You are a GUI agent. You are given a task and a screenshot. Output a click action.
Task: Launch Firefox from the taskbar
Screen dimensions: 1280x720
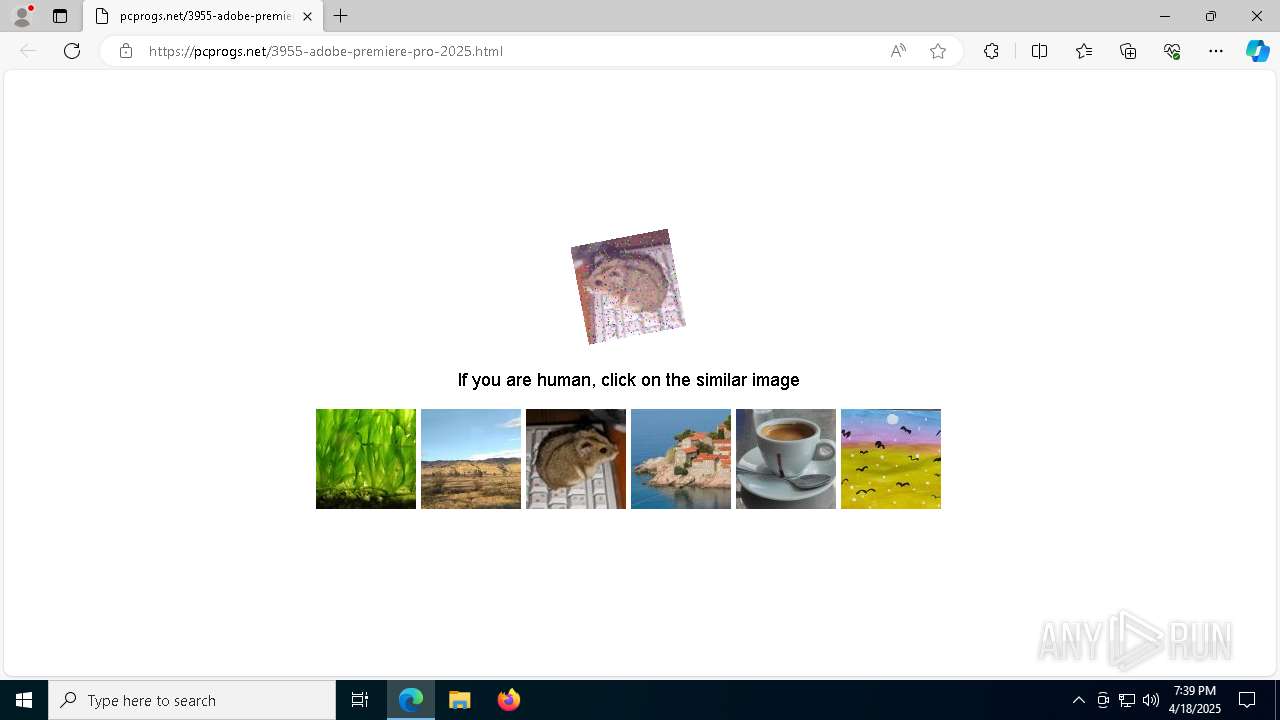(508, 700)
